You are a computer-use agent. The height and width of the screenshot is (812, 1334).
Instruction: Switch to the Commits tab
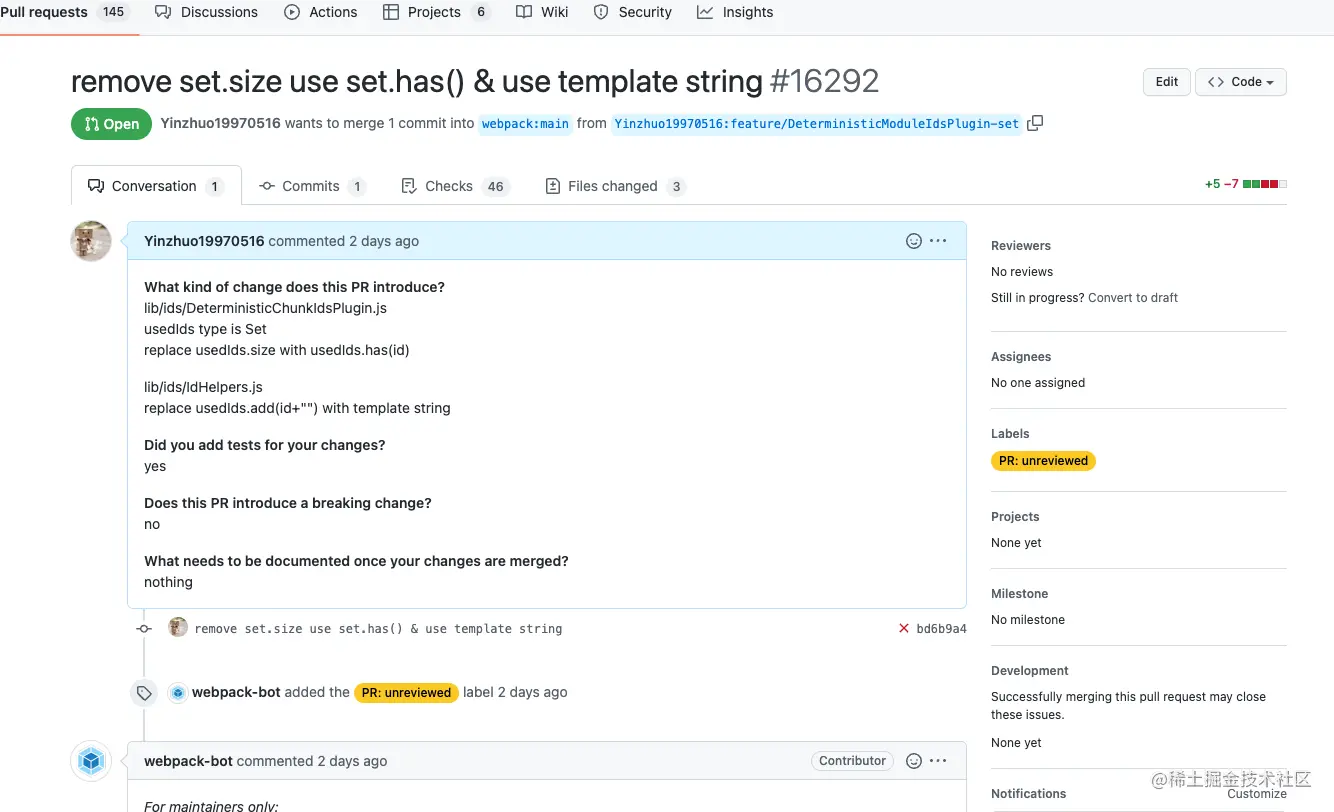(x=311, y=186)
